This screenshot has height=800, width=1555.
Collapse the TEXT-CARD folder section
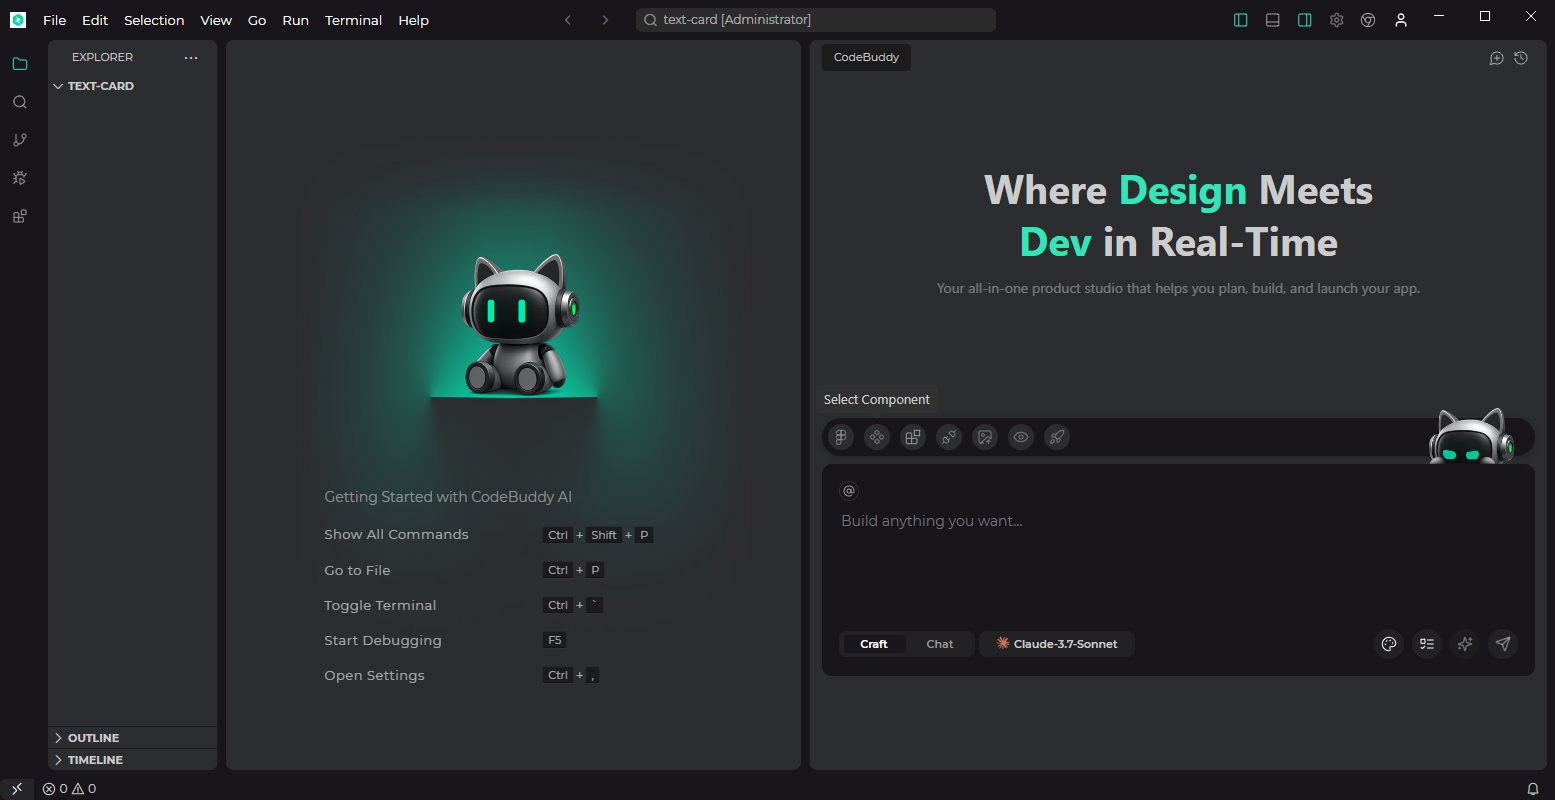click(x=132, y=86)
